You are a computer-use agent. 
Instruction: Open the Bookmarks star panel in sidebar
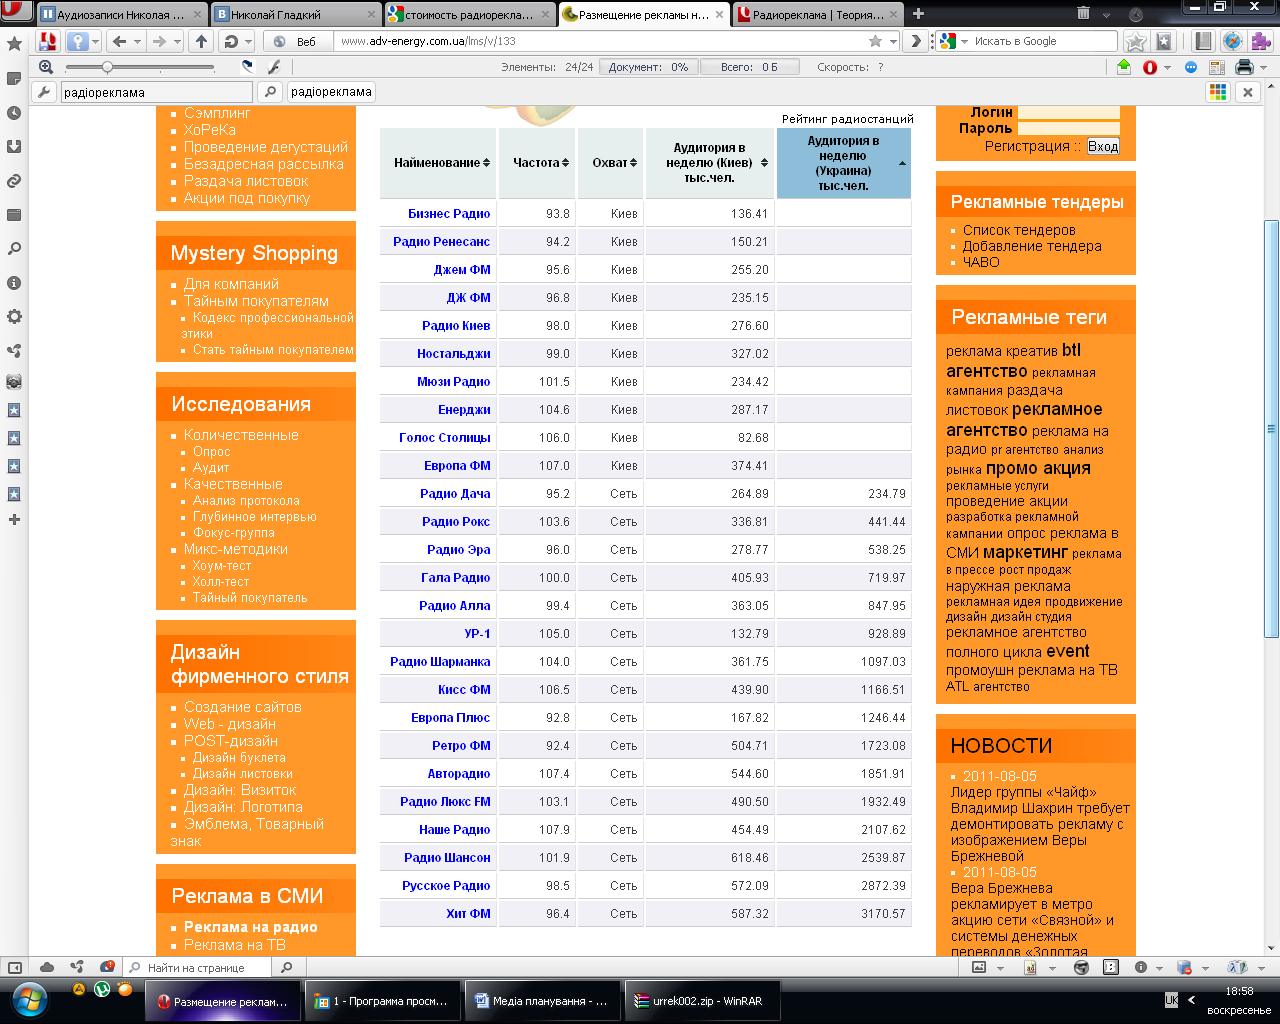coord(14,44)
